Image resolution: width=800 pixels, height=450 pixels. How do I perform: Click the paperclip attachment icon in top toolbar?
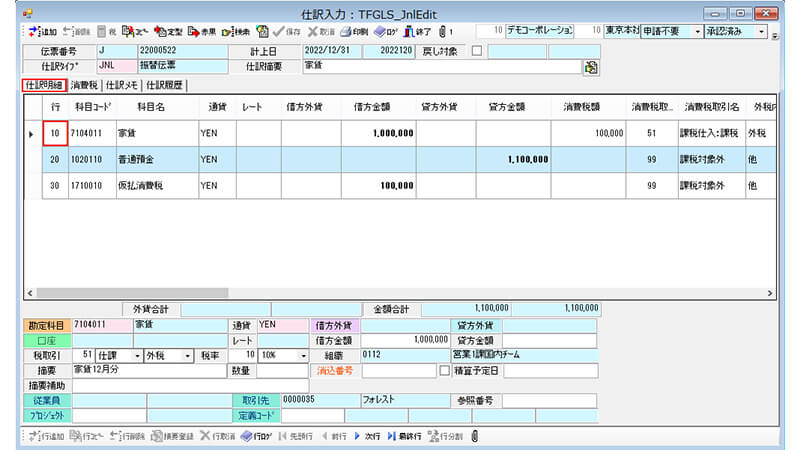pos(441,32)
